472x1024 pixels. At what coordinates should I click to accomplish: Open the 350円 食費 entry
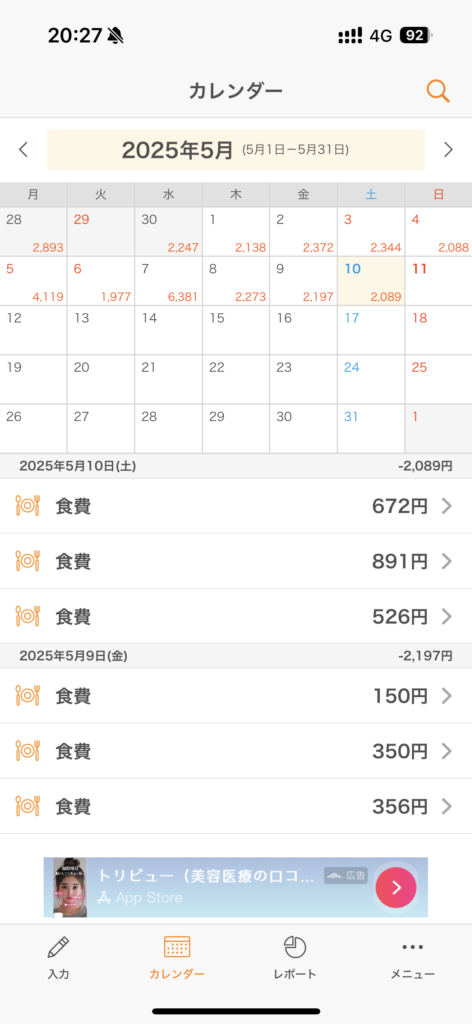(x=236, y=751)
